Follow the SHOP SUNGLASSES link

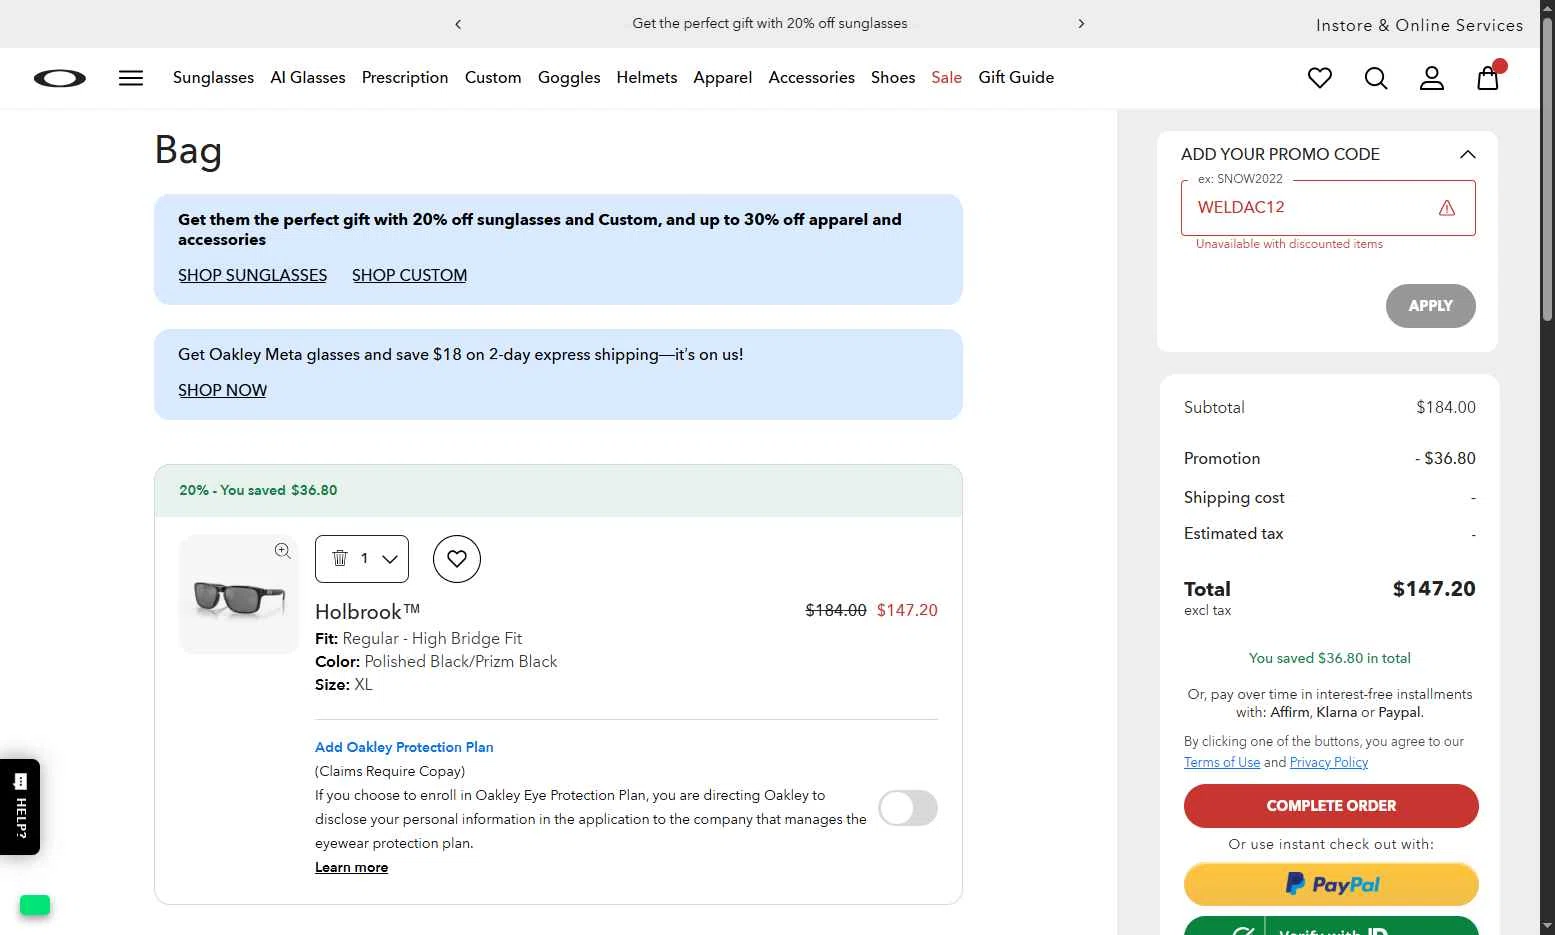click(x=253, y=275)
